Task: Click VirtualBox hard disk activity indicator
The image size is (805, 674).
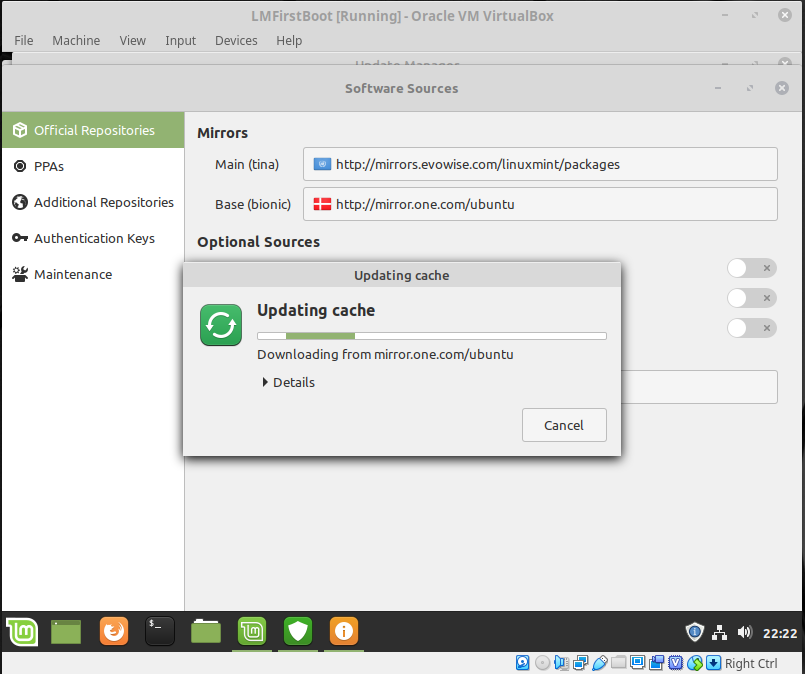Action: coord(522,663)
